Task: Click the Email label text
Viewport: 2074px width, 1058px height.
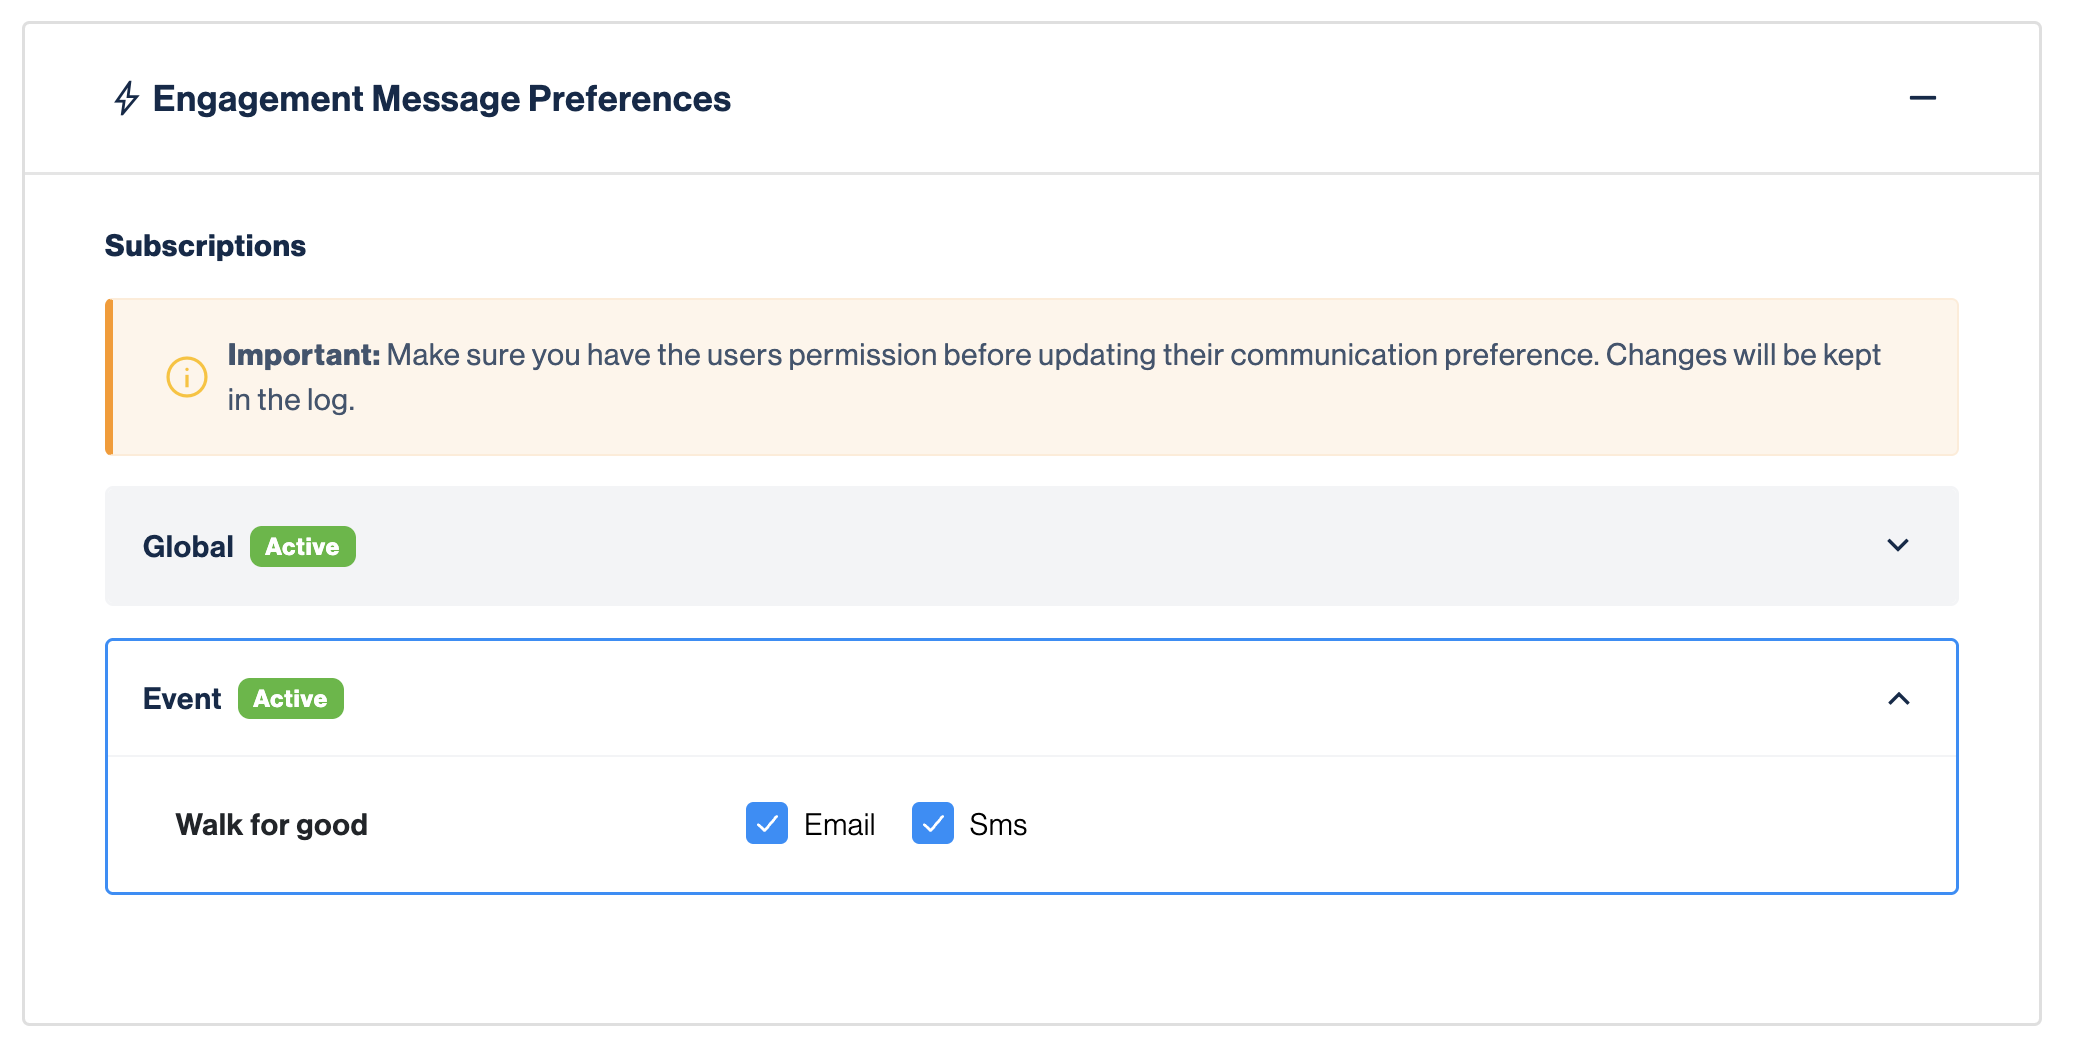Action: (839, 825)
